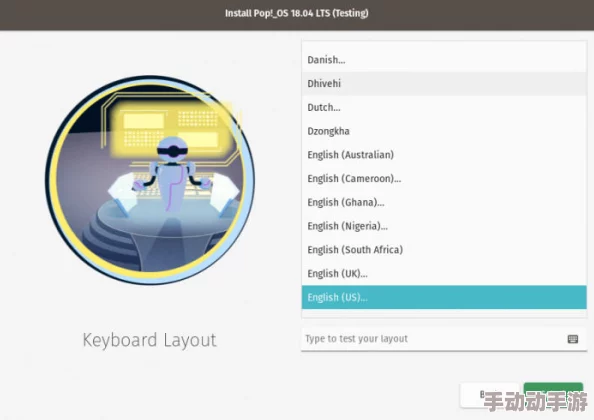The width and height of the screenshot is (594, 420).
Task: Expand English (Cameroon)... variants
Action: (444, 178)
